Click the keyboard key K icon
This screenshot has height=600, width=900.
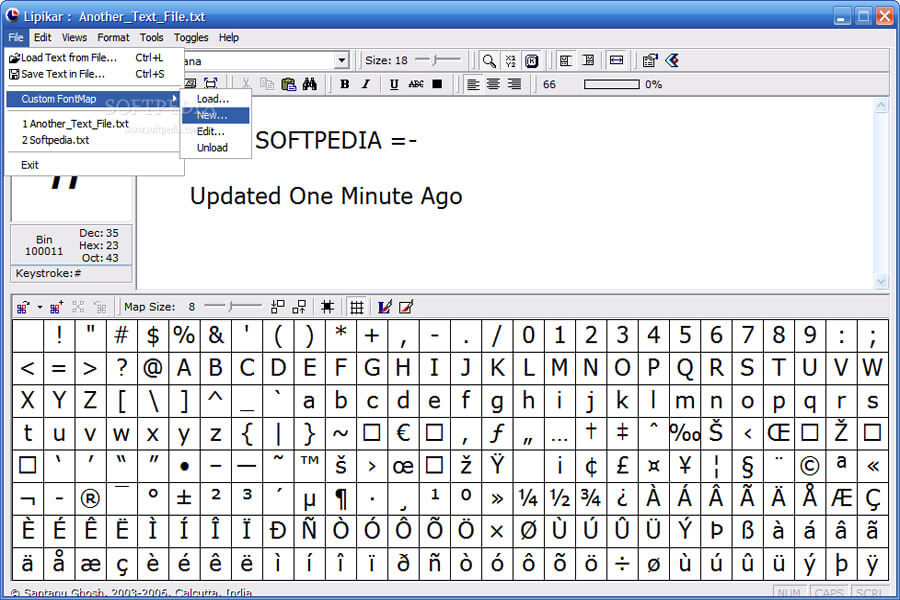click(532, 60)
